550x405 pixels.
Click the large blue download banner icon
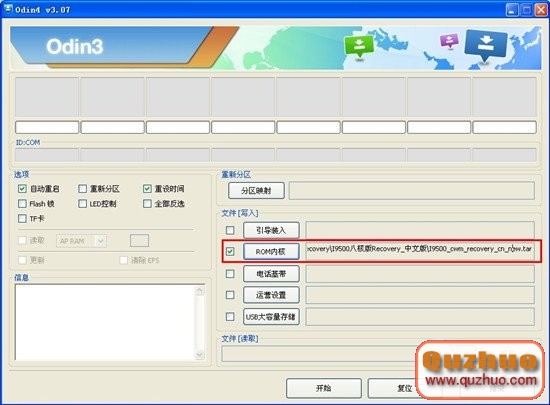(486, 46)
